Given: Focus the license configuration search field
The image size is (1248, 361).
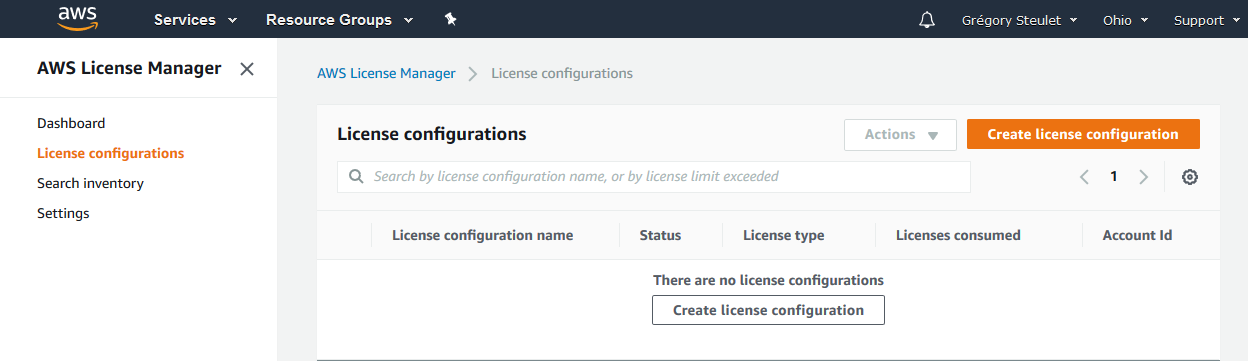Looking at the screenshot, I should coord(654,177).
